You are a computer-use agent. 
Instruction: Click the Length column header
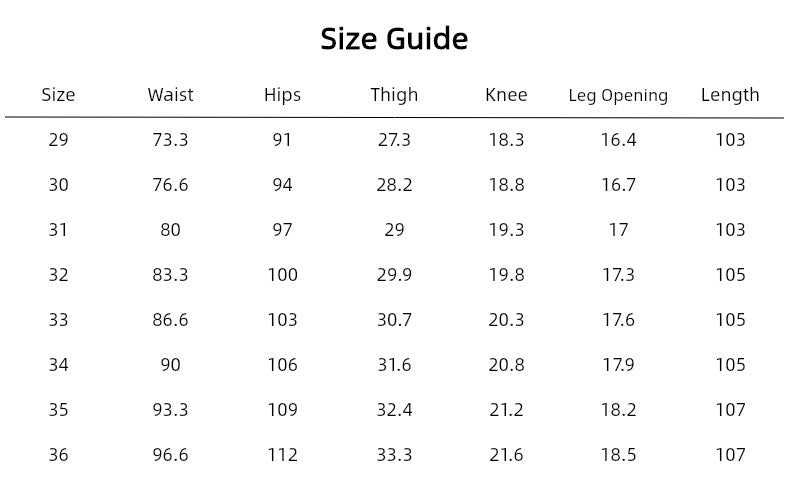point(730,95)
